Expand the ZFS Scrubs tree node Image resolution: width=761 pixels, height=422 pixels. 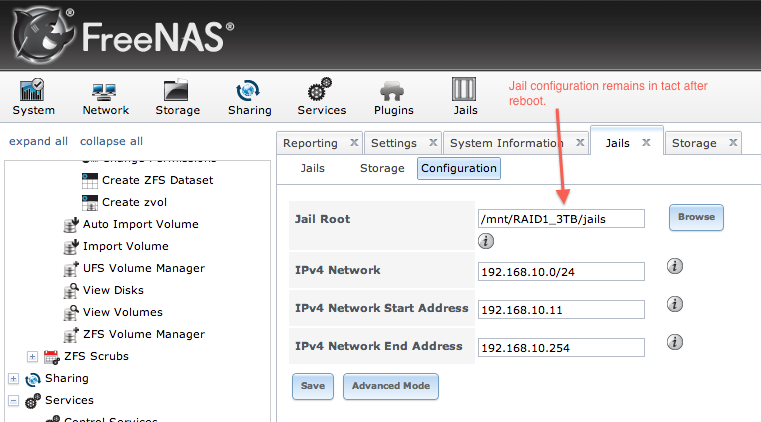pyautogui.click(x=32, y=357)
